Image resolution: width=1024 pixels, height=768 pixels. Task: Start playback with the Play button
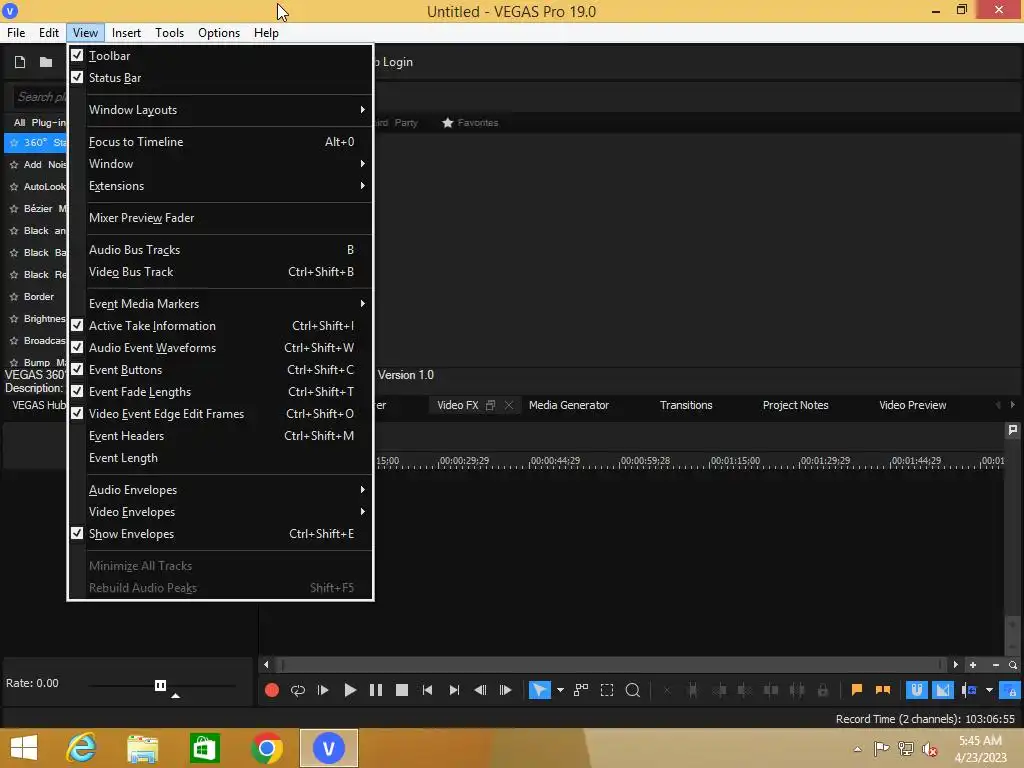tap(350, 690)
